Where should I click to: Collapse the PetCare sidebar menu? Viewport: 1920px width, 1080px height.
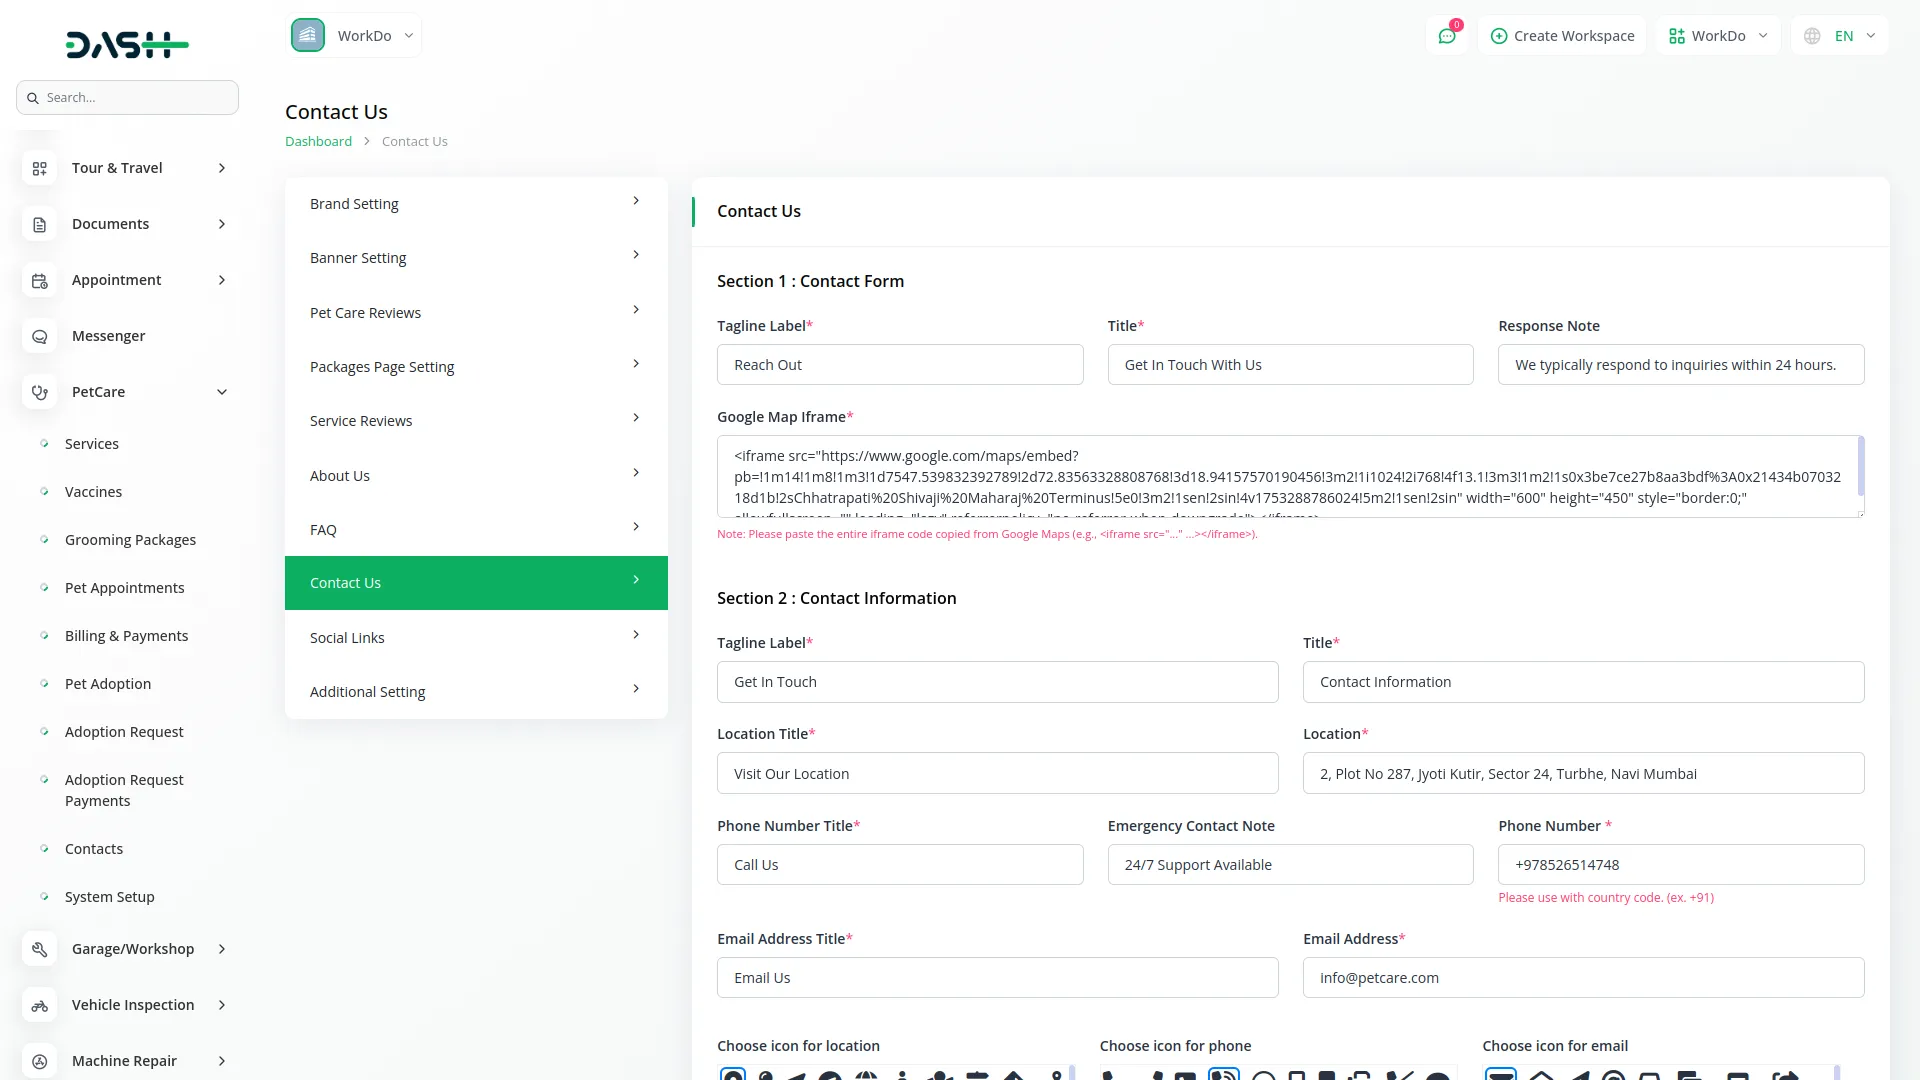(x=222, y=392)
